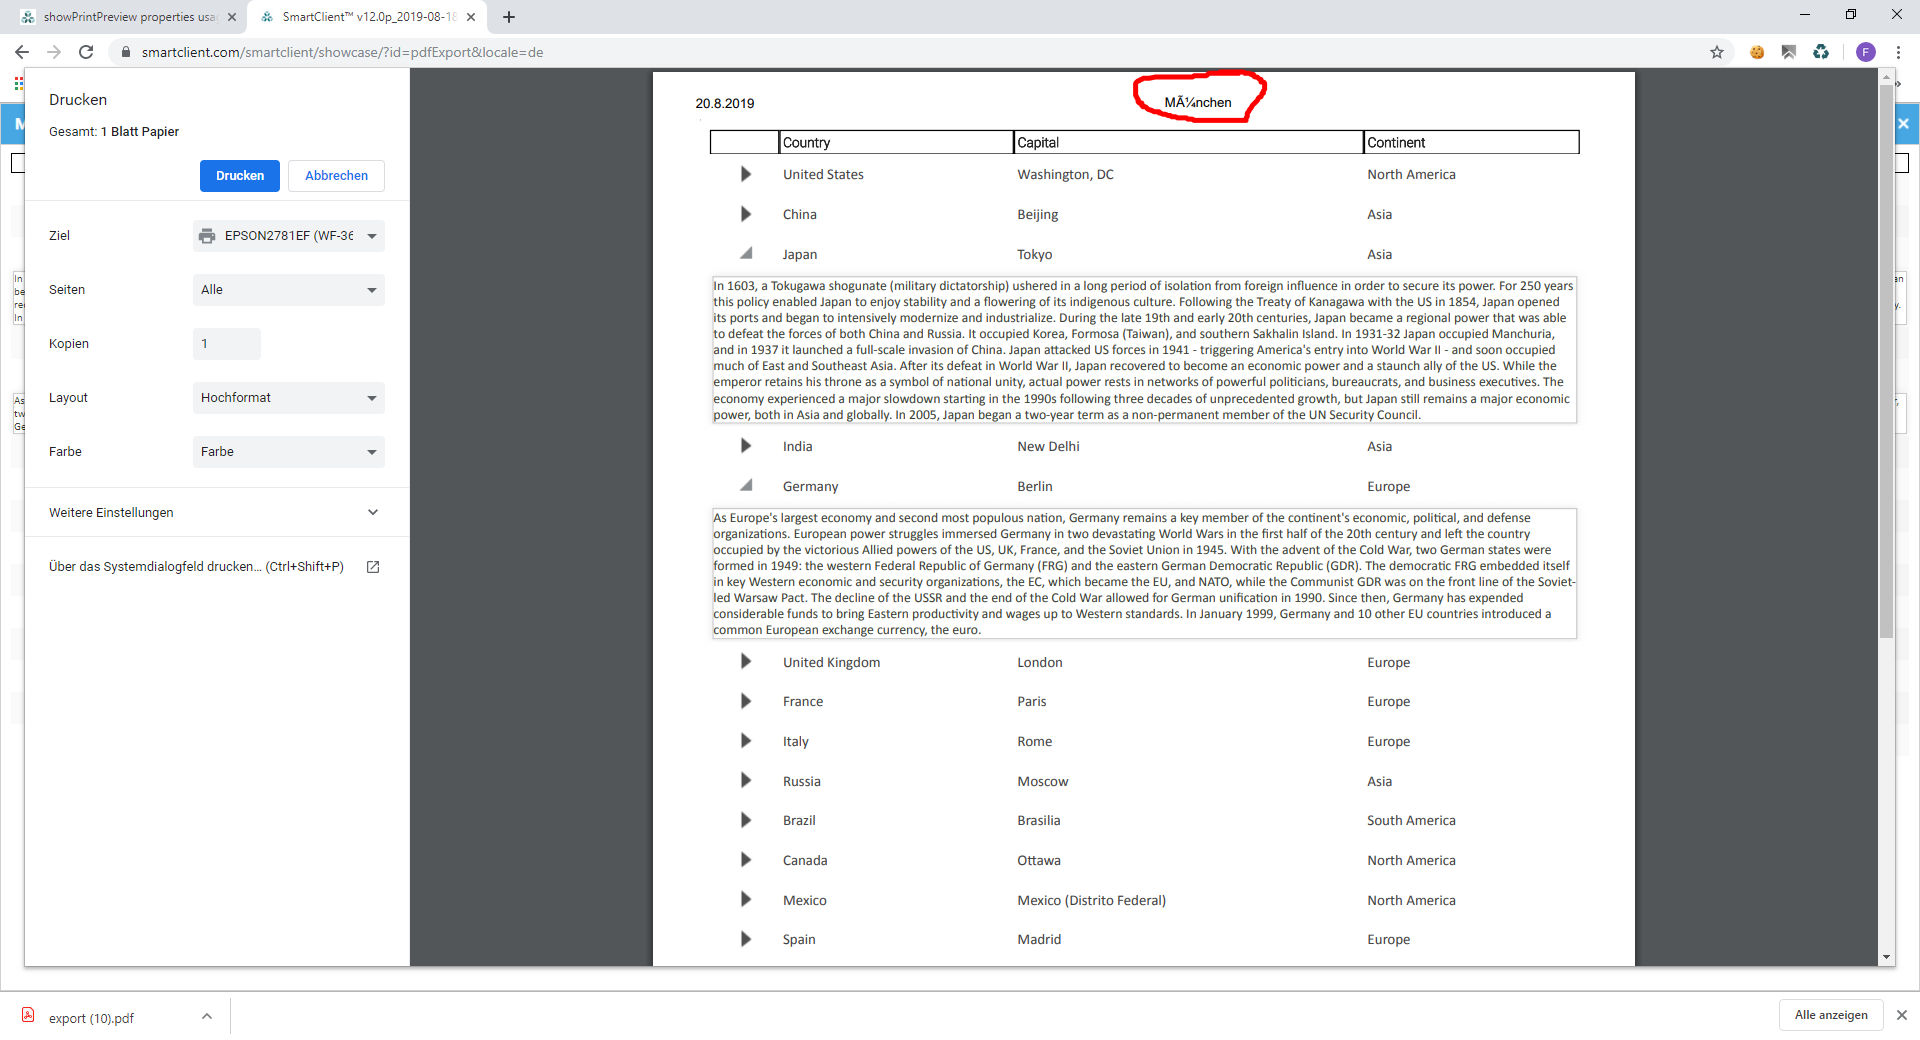Open the Layout dropdown showing Hochformat
The width and height of the screenshot is (1920, 1040).
click(x=289, y=398)
